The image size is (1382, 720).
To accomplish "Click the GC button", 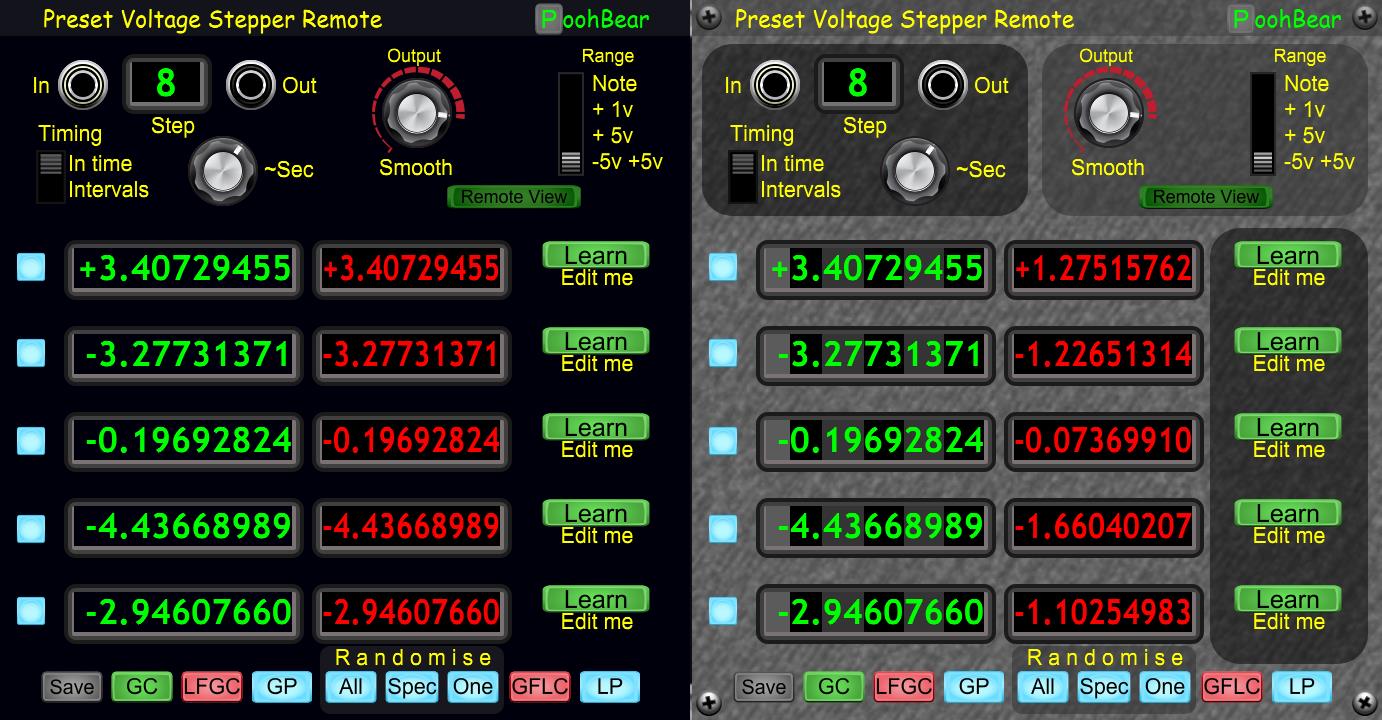I will (x=142, y=687).
